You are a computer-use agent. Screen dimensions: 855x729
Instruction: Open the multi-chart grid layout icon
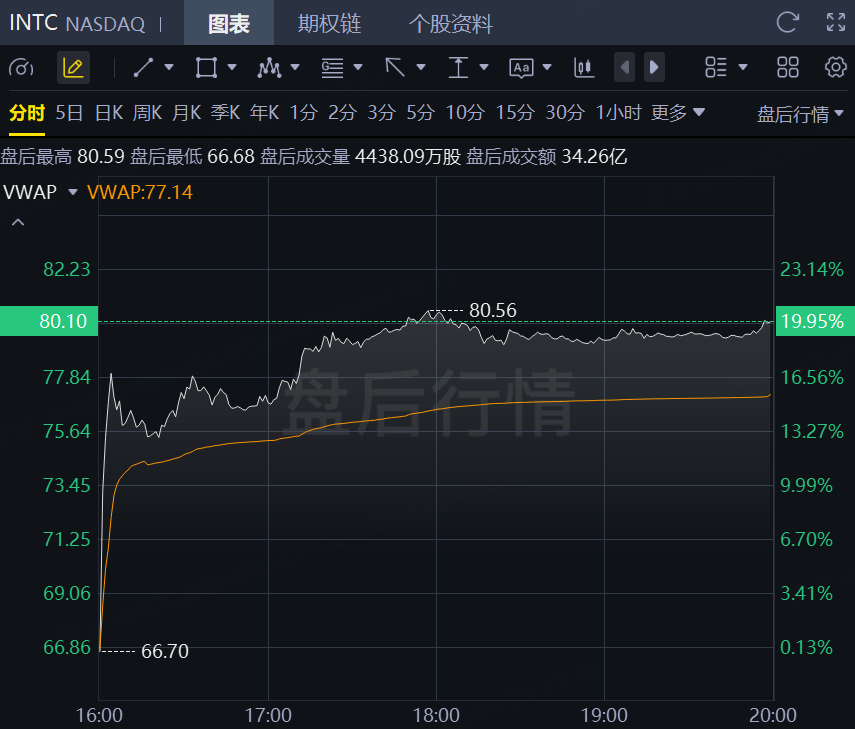tap(788, 68)
